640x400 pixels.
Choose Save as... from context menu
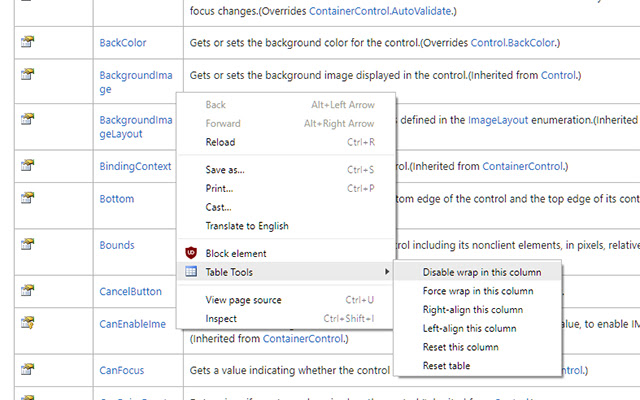(x=225, y=170)
